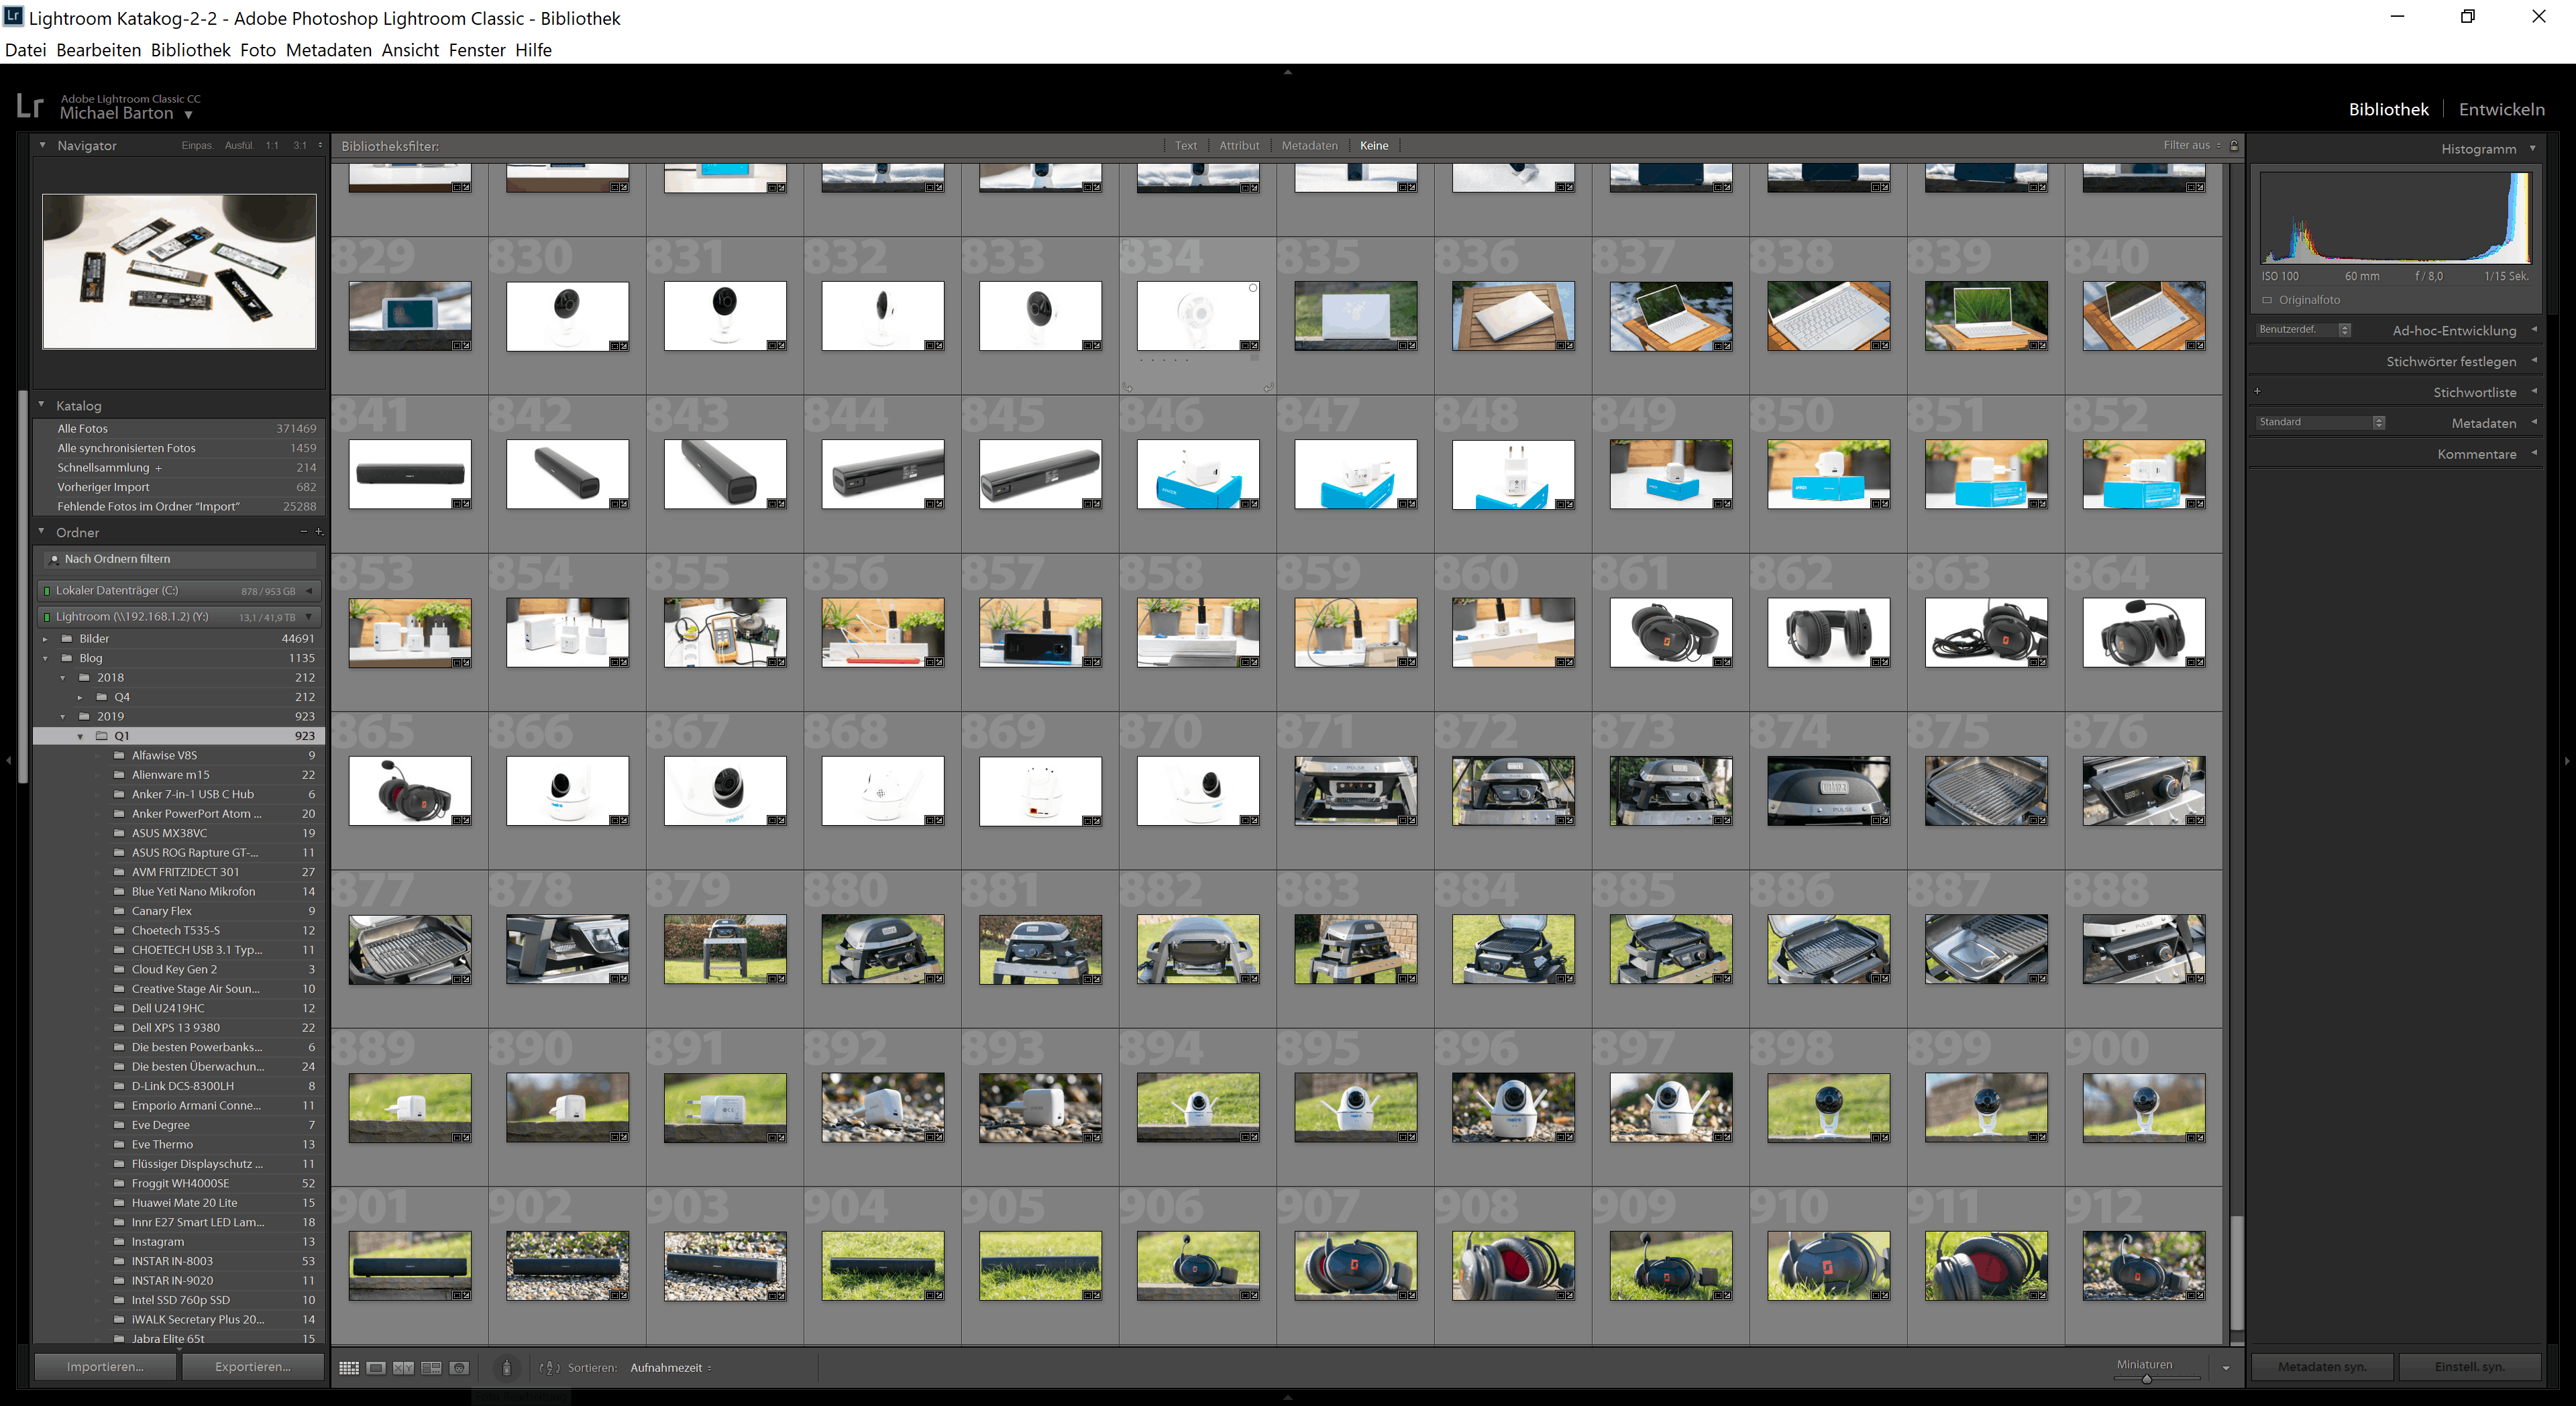Screen dimensions: 2576x1406
Task: Expand the Kommentare panel
Action: (2534, 454)
